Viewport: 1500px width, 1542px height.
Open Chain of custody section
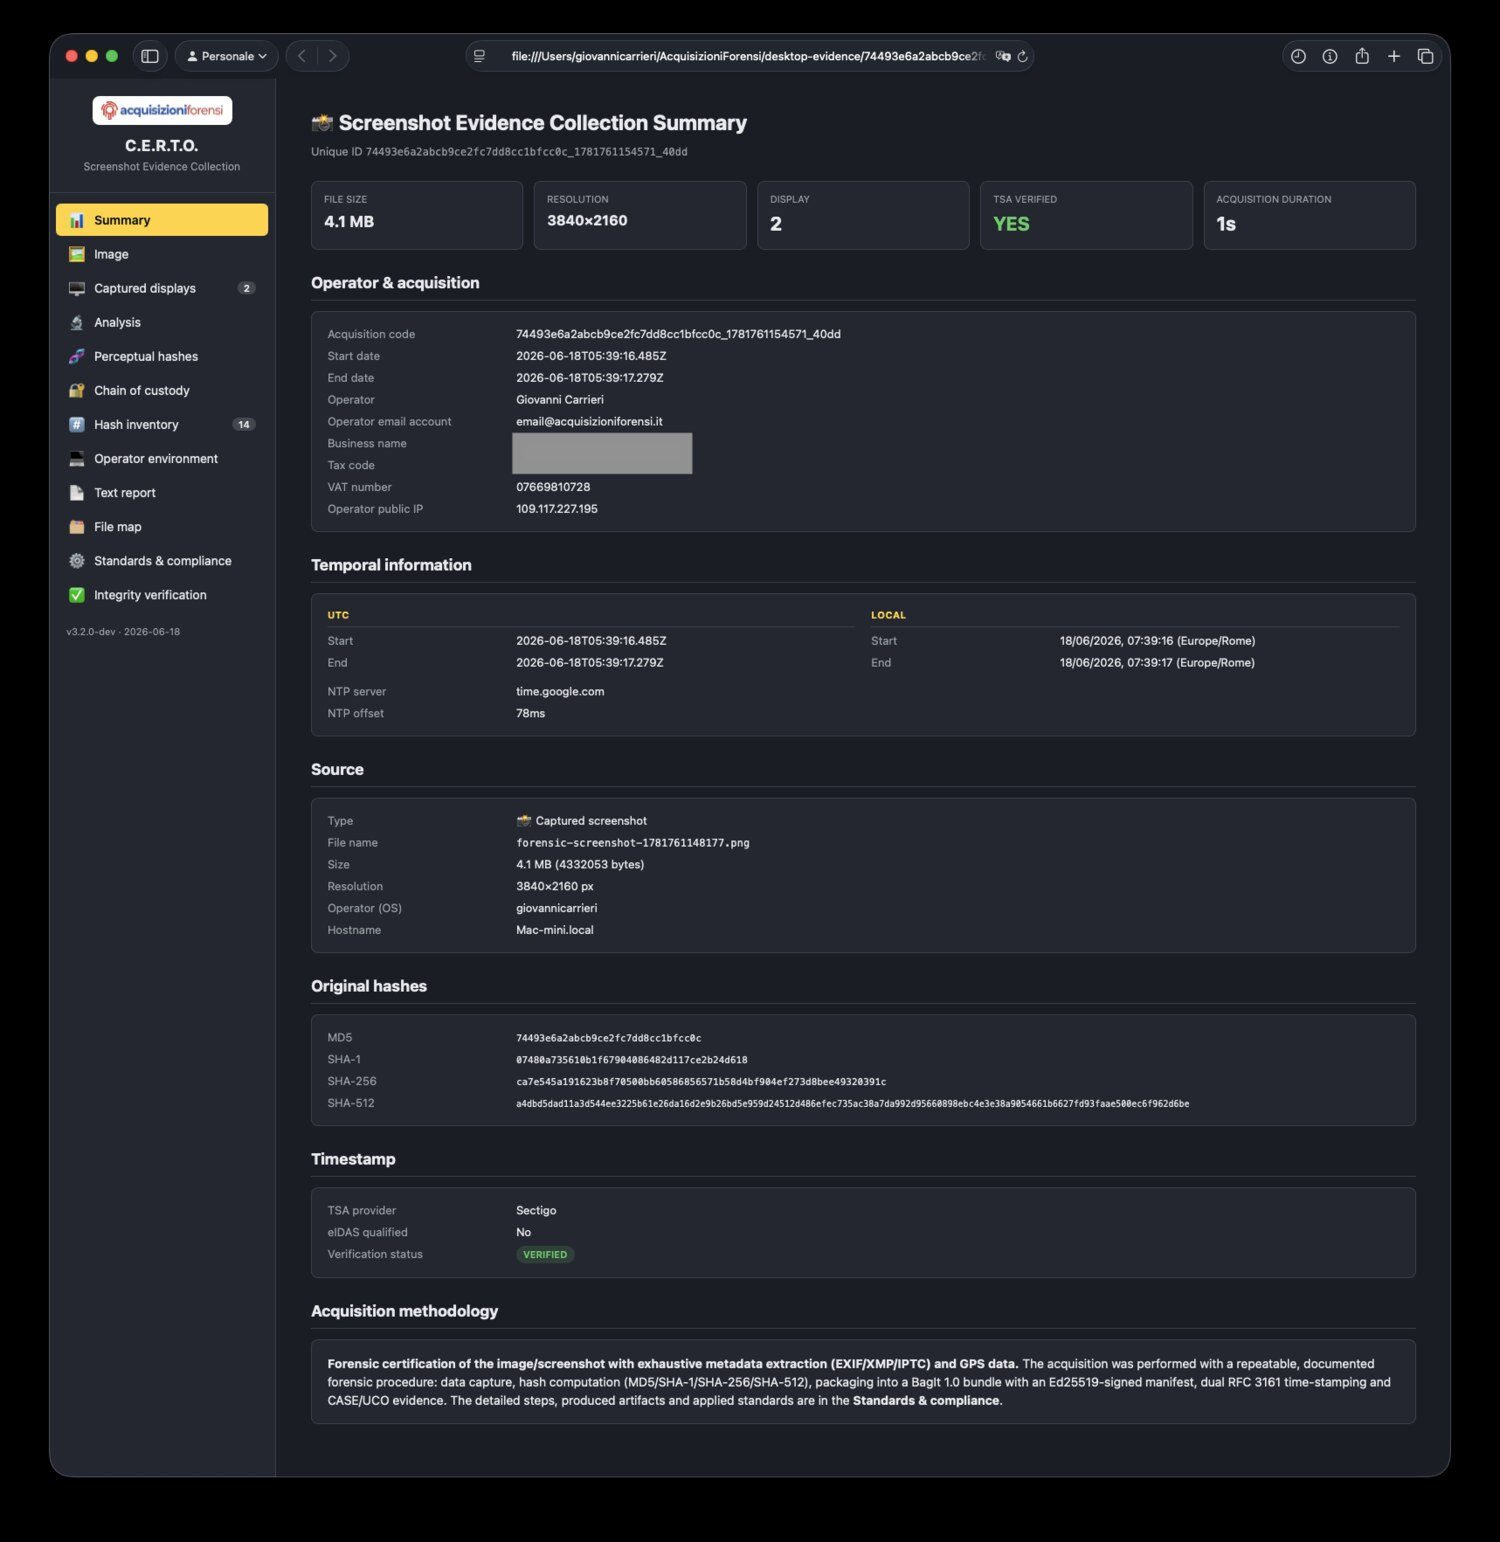(x=162, y=390)
